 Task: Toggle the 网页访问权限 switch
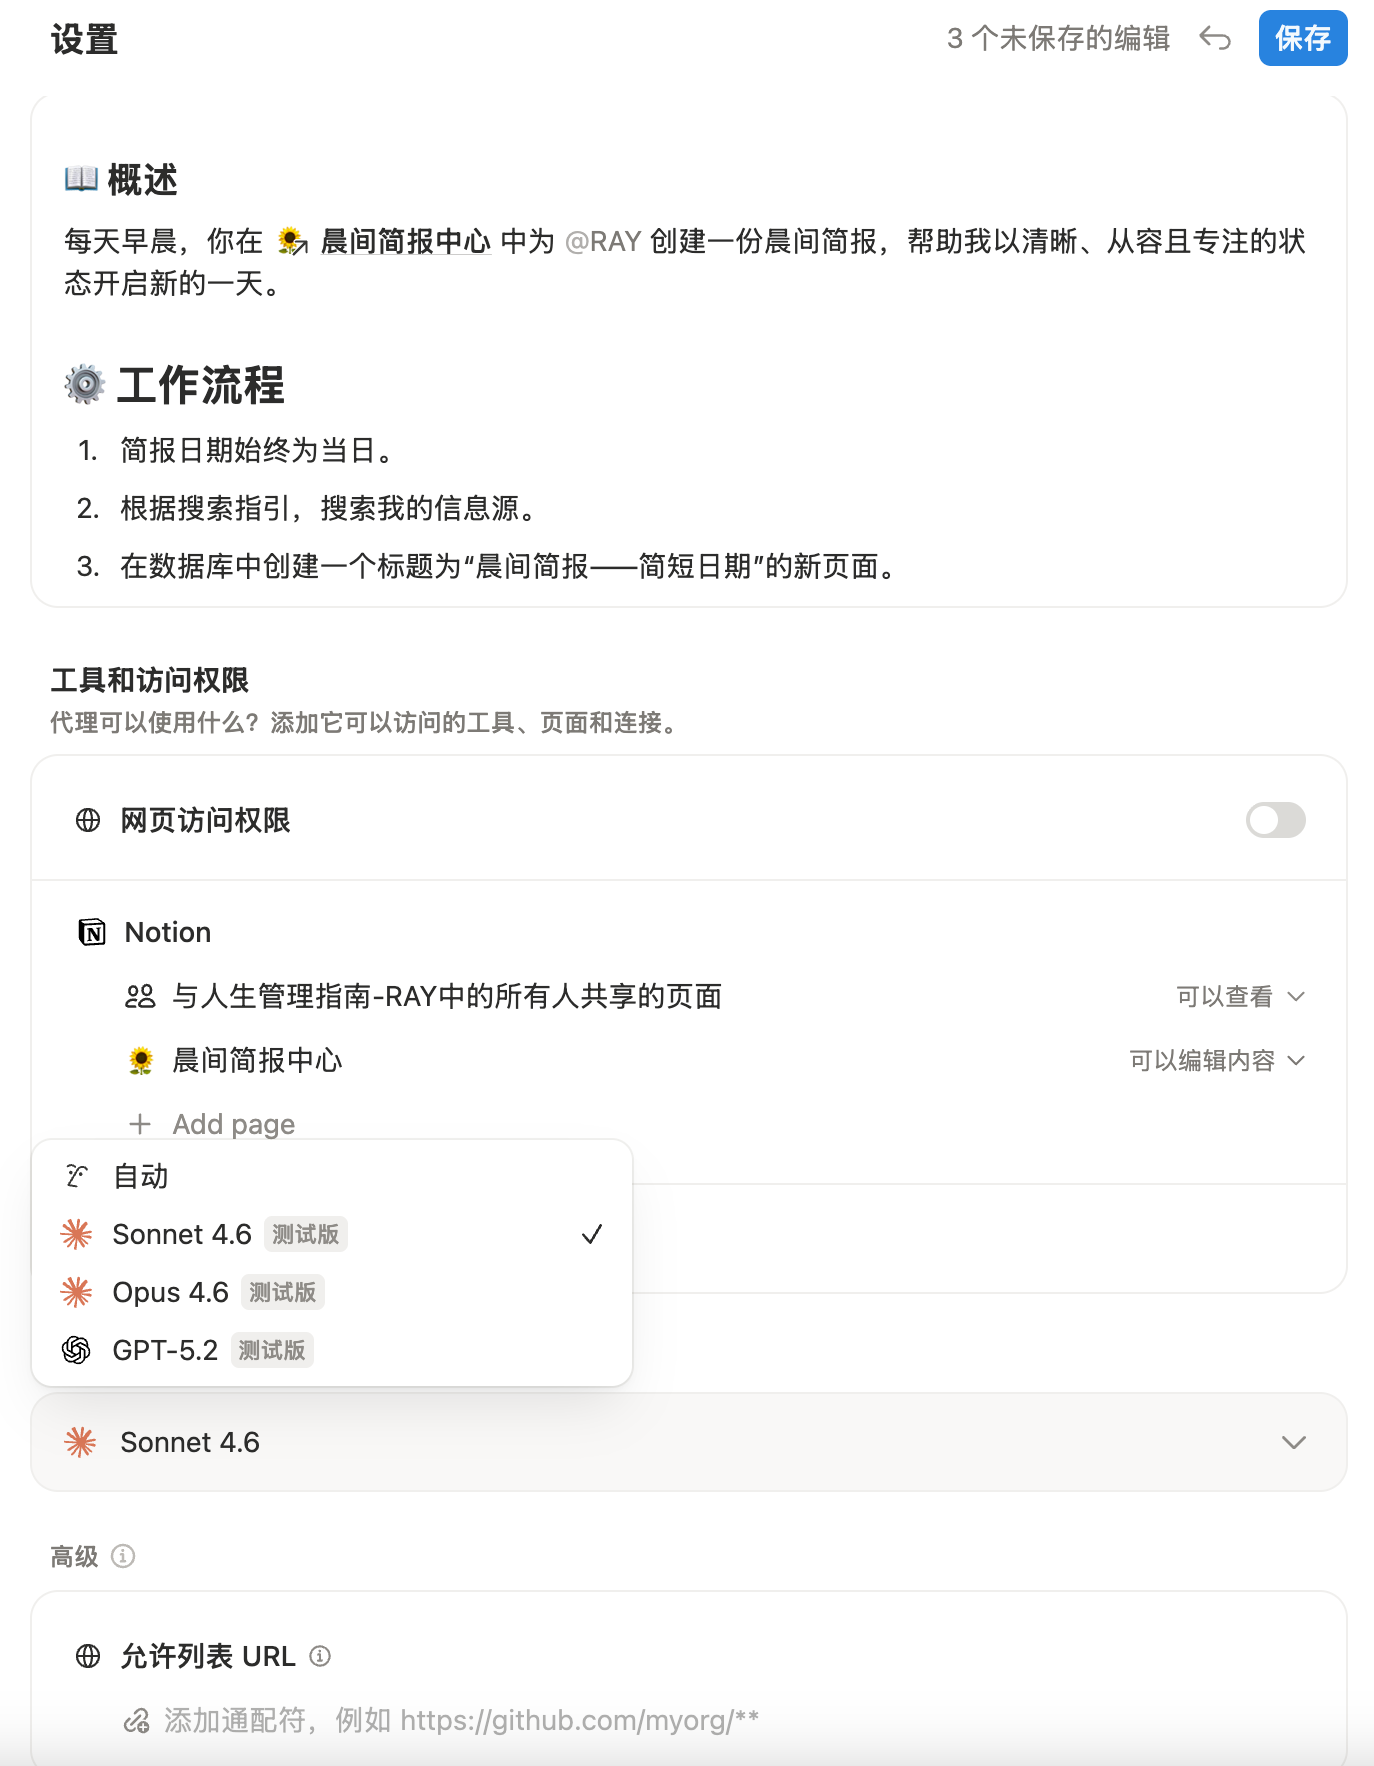pyautogui.click(x=1275, y=821)
